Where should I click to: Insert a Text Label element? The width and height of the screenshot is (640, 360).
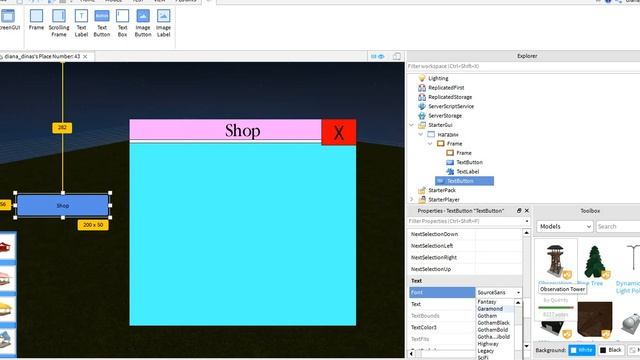click(81, 23)
